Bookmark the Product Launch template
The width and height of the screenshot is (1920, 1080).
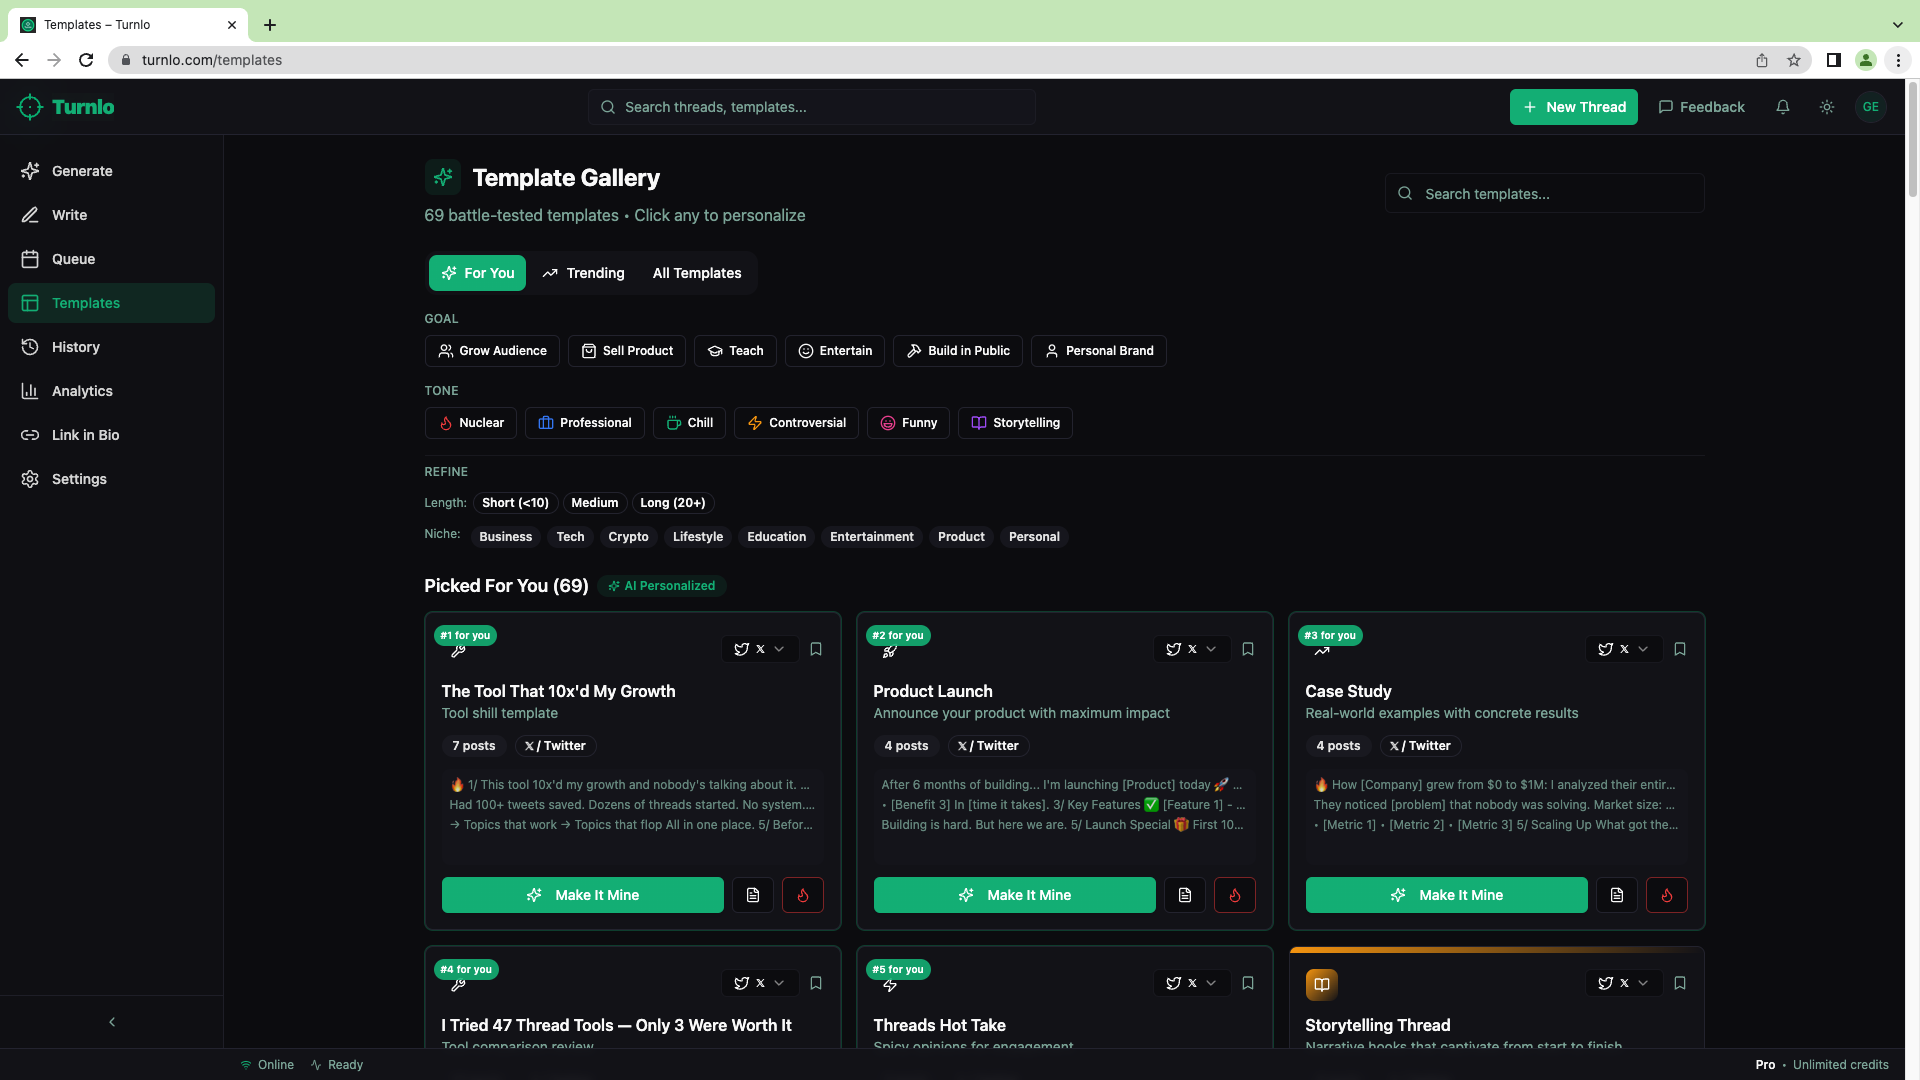[1247, 649]
